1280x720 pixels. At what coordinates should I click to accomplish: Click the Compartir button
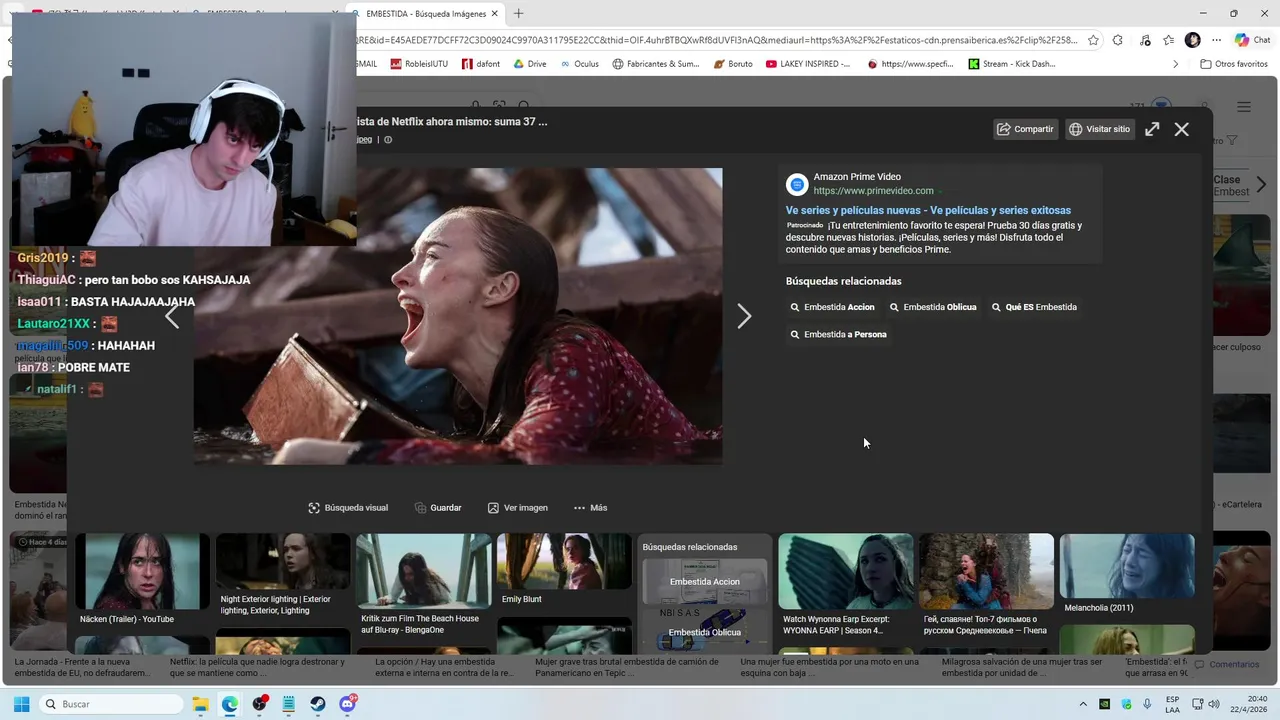click(1025, 129)
